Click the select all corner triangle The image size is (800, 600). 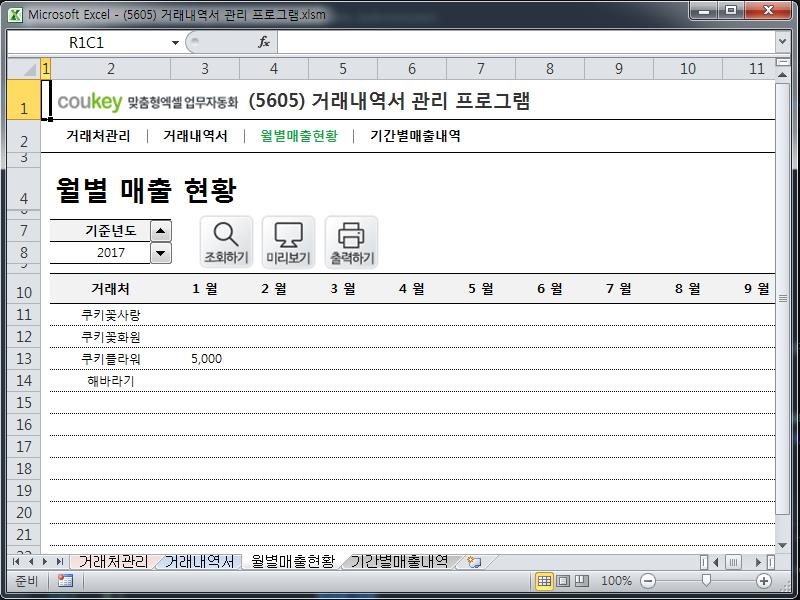24,68
